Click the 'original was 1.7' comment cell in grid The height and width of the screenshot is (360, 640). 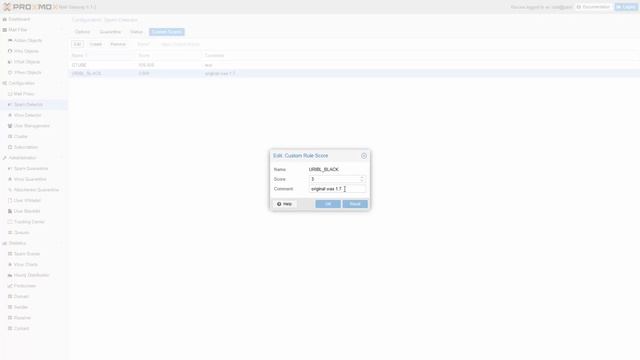point(220,73)
